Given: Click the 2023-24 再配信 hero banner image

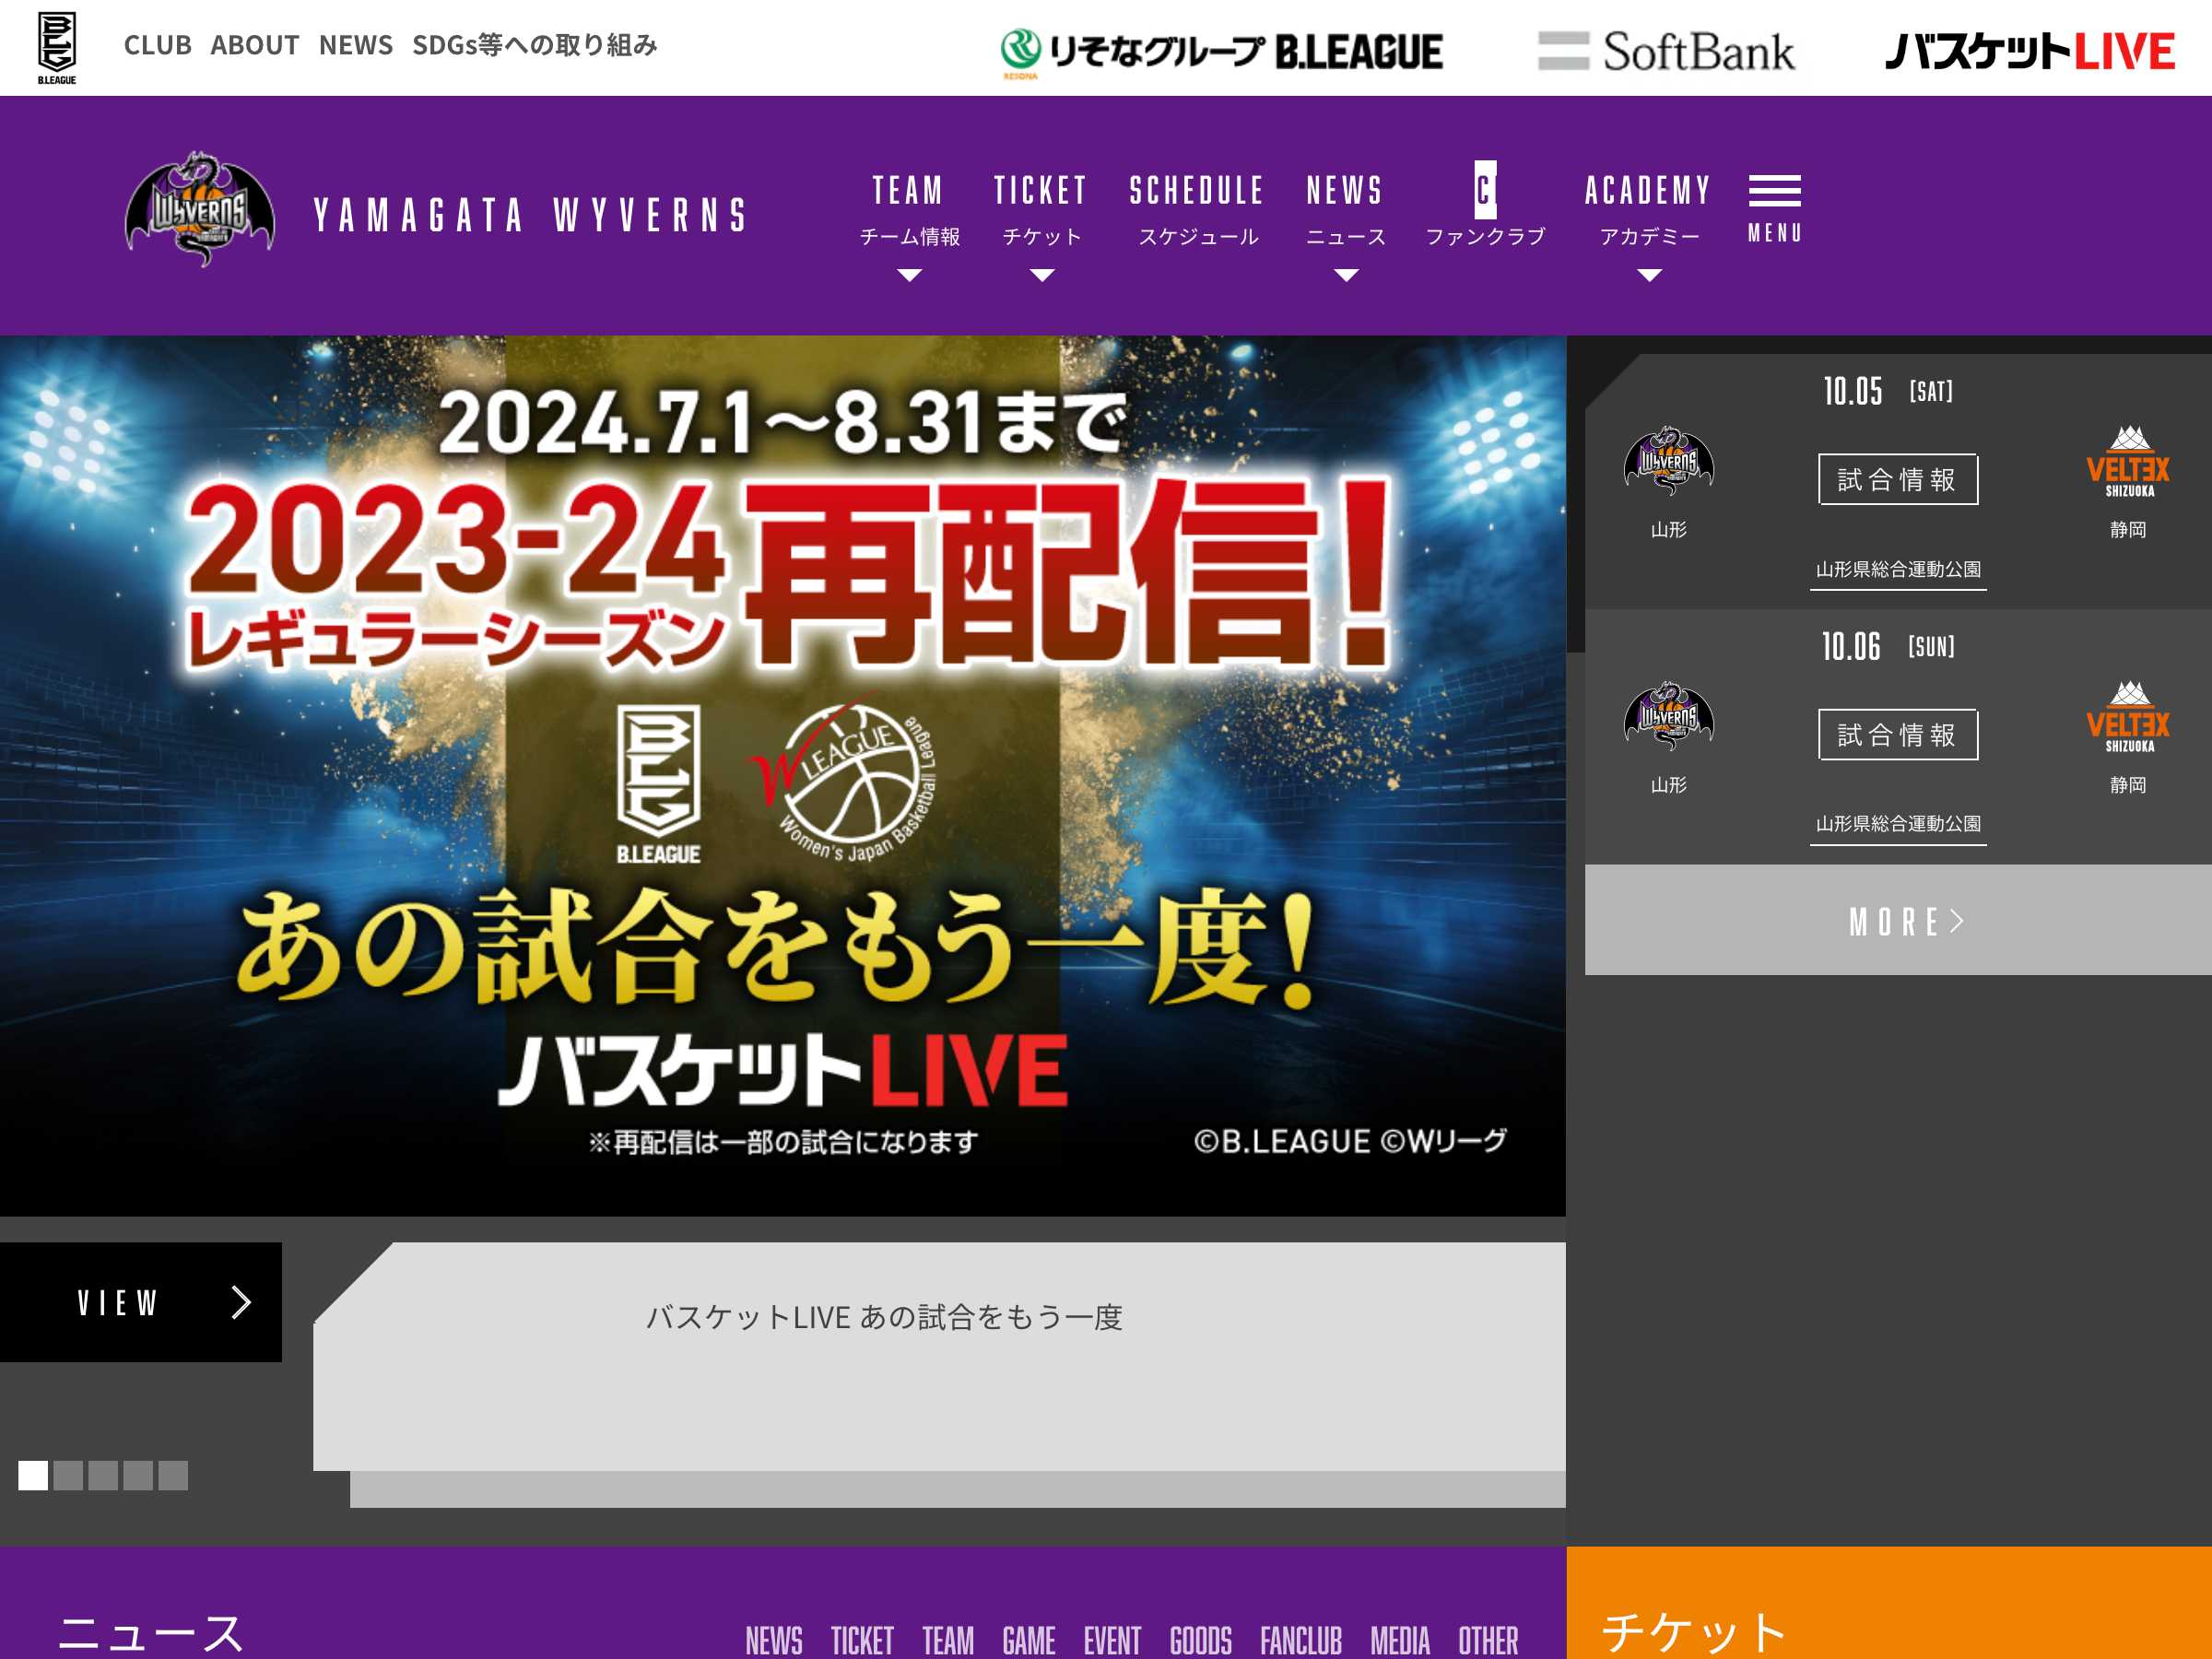Looking at the screenshot, I should tap(783, 776).
